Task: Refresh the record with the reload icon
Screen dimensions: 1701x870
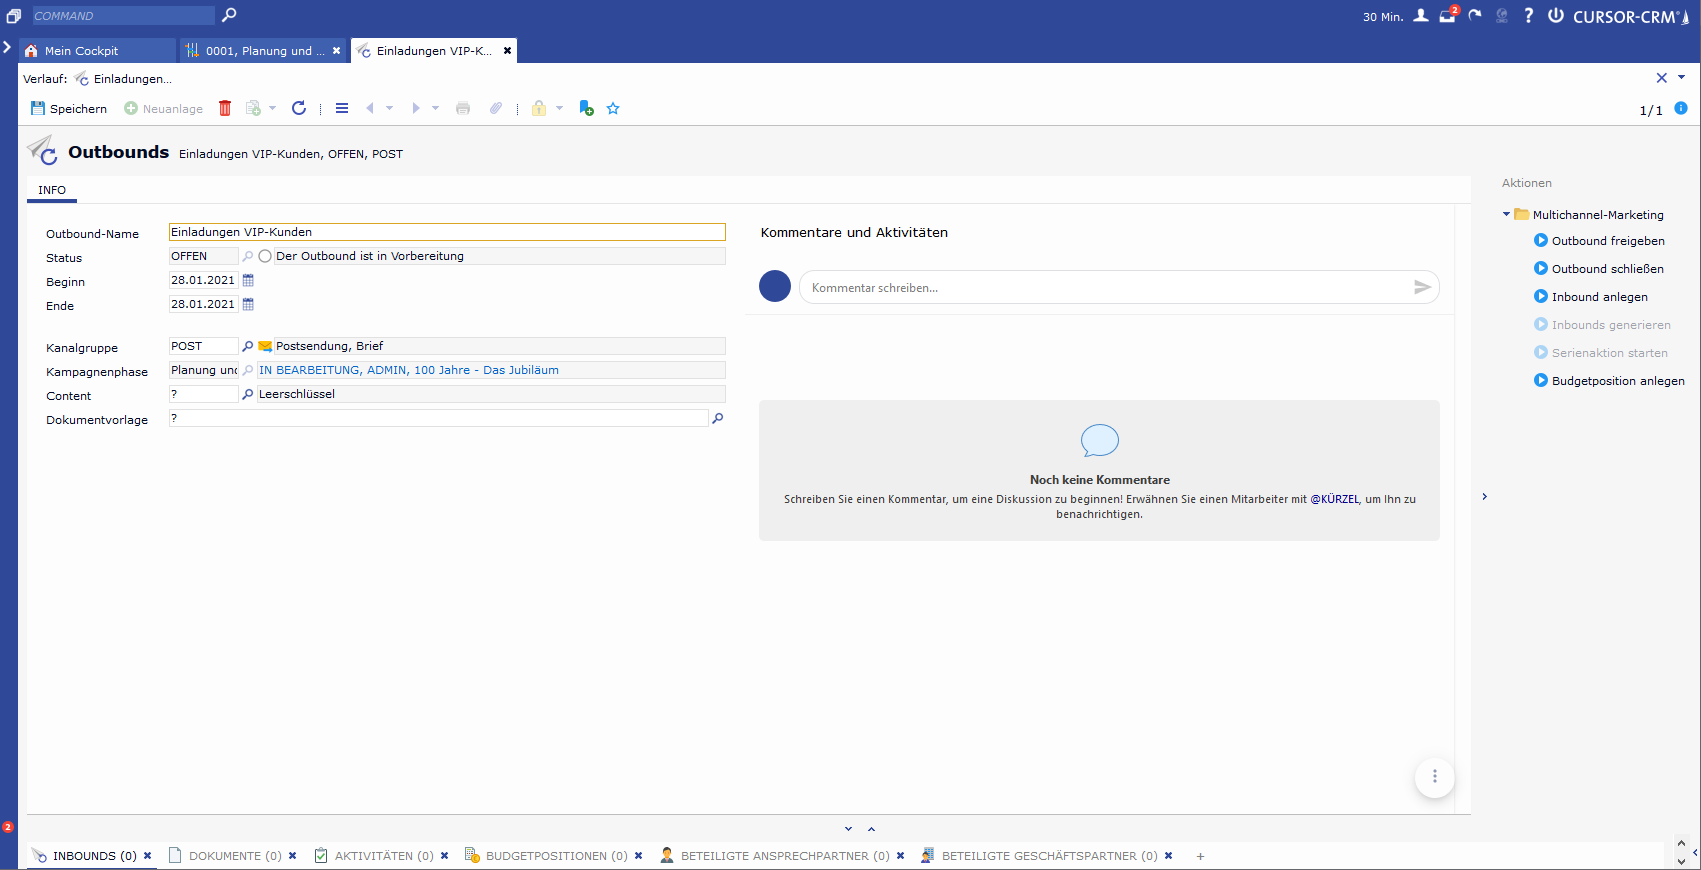Action: pos(298,108)
